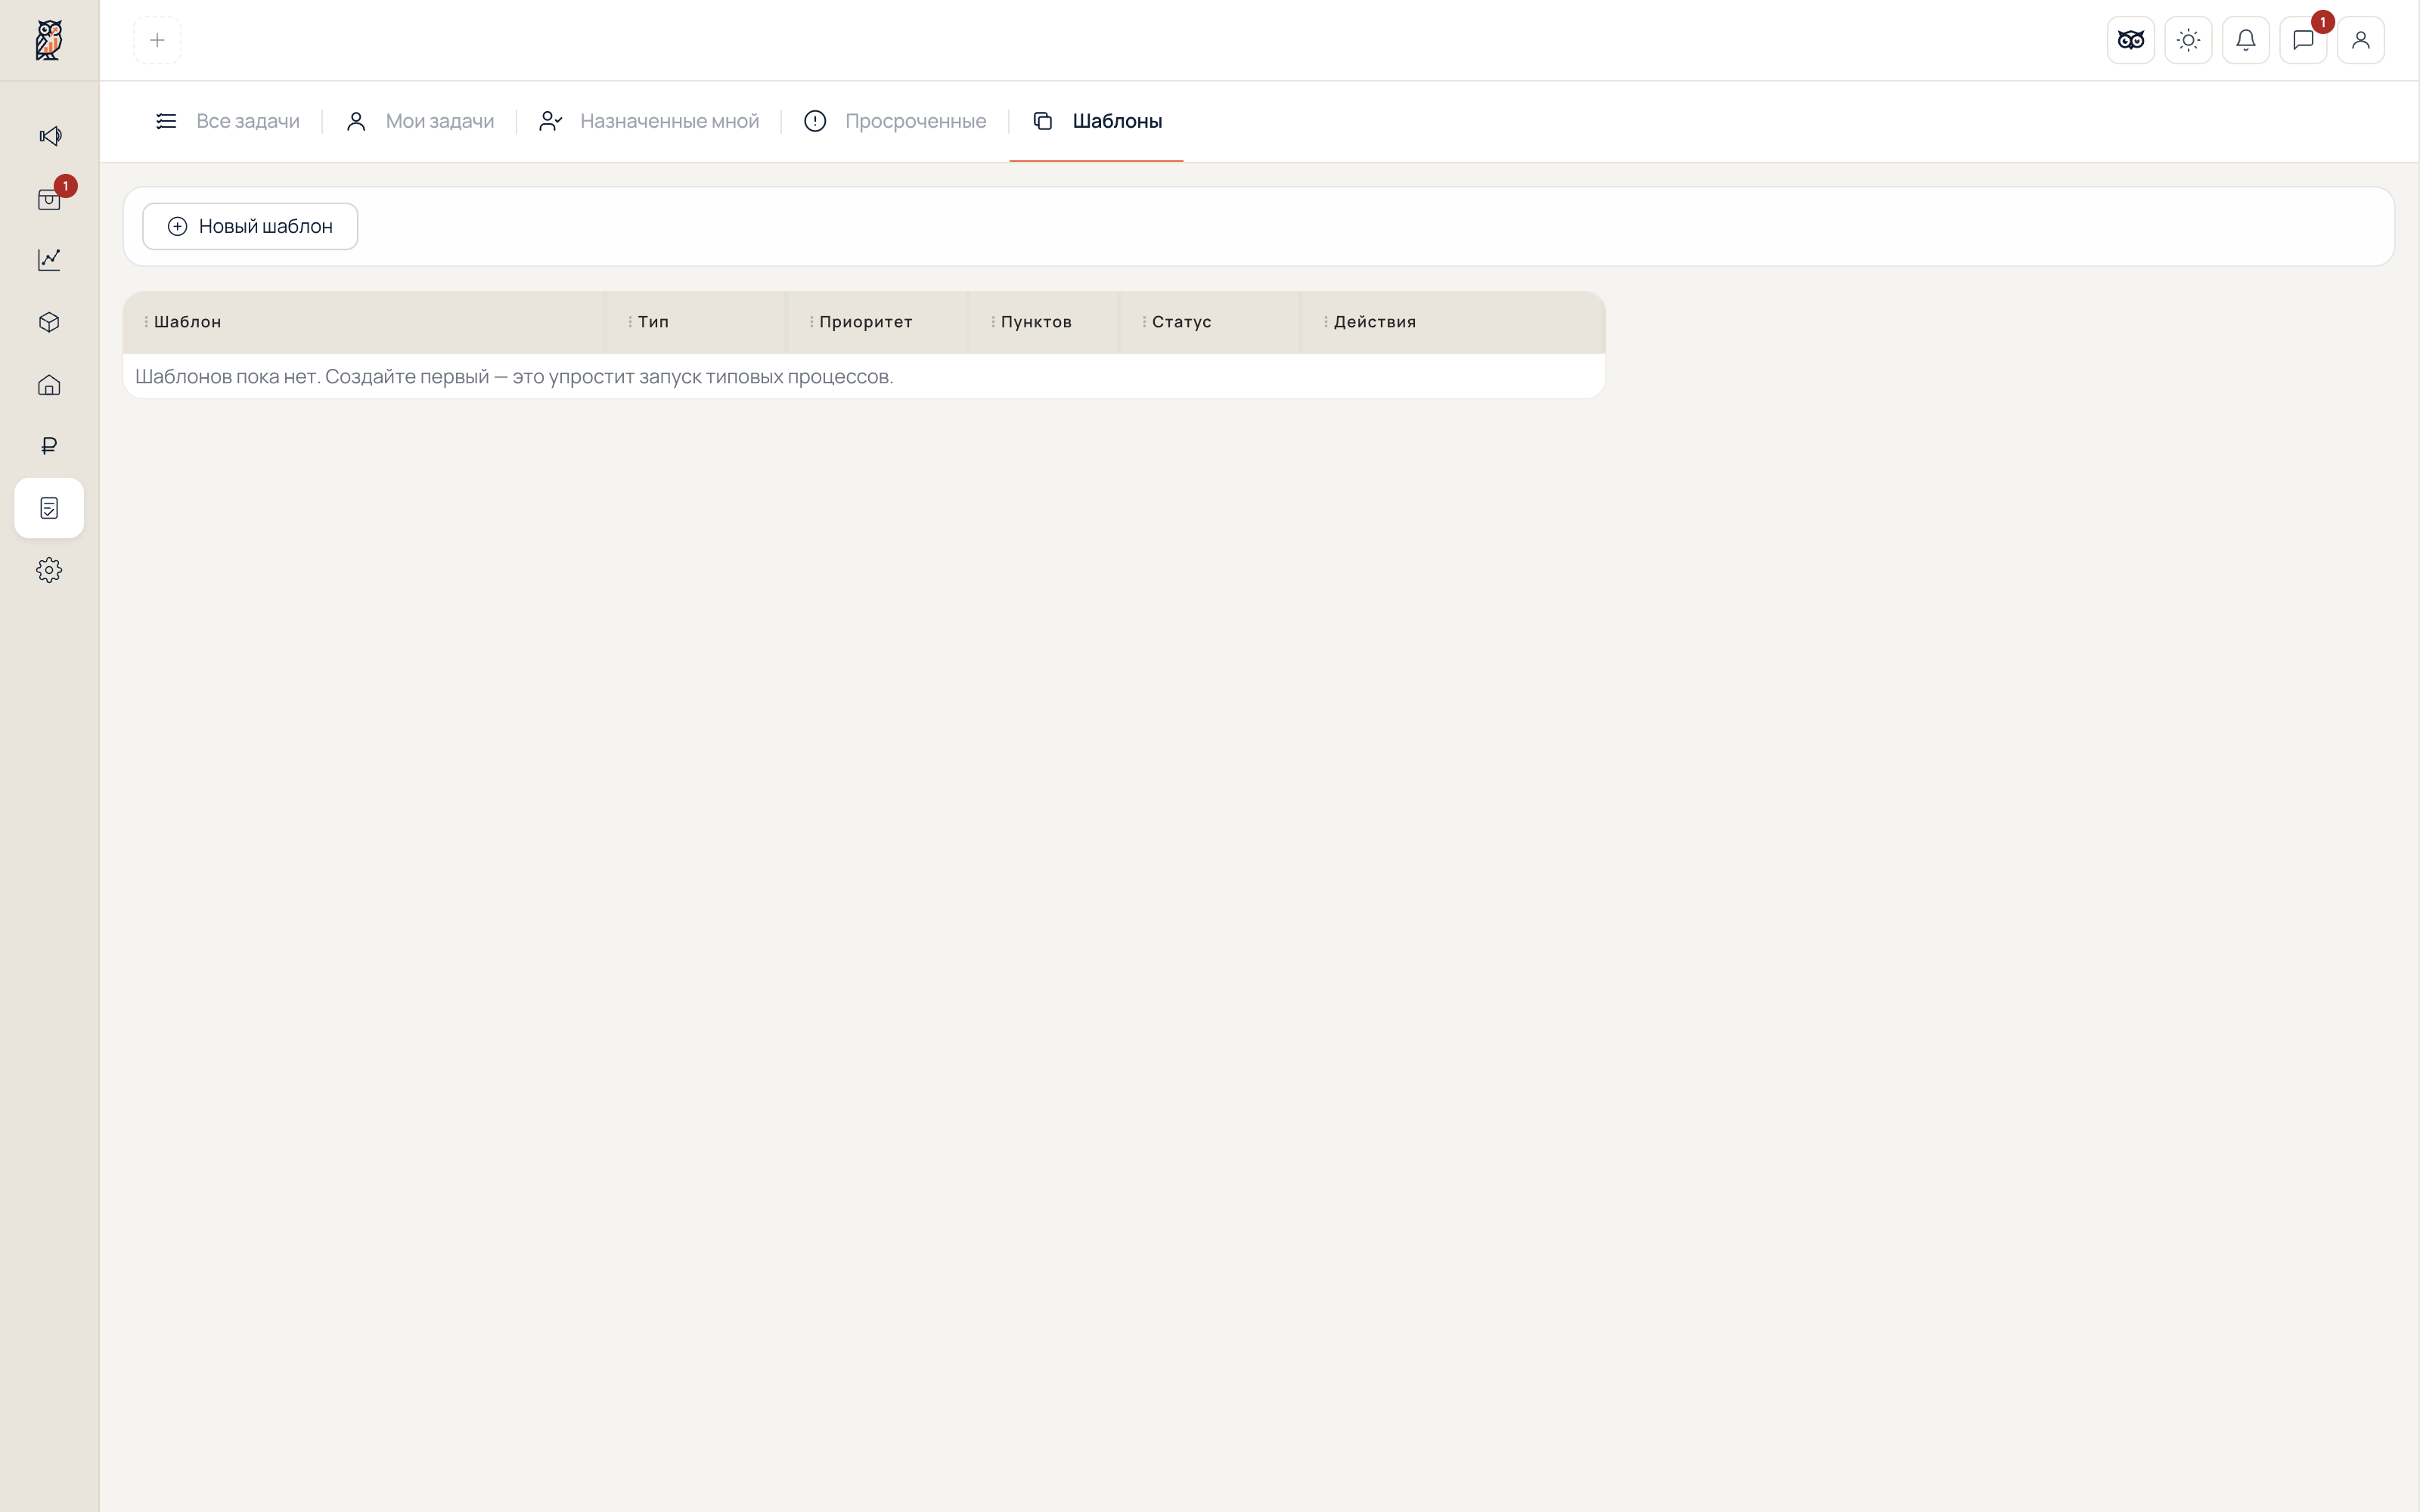Click the Приоритет column header
The image size is (2420, 1512).
tap(866, 322)
